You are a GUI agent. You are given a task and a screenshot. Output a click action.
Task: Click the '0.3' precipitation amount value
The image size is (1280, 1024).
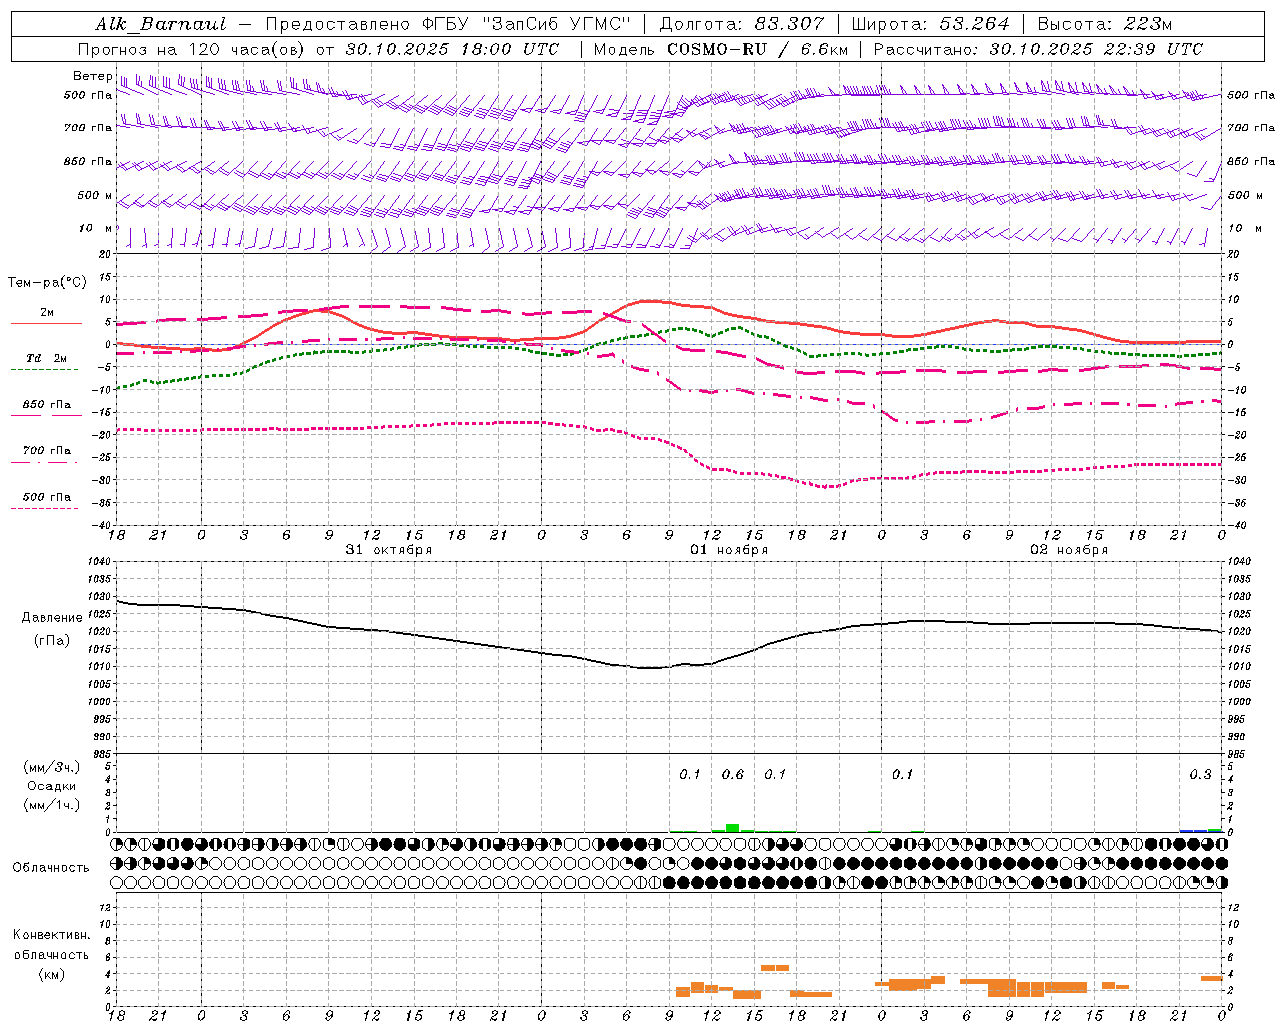pyautogui.click(x=1200, y=775)
